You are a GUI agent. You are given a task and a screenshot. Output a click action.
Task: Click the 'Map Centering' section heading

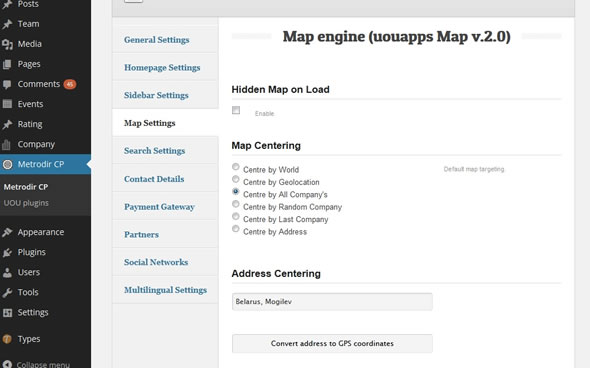point(266,146)
